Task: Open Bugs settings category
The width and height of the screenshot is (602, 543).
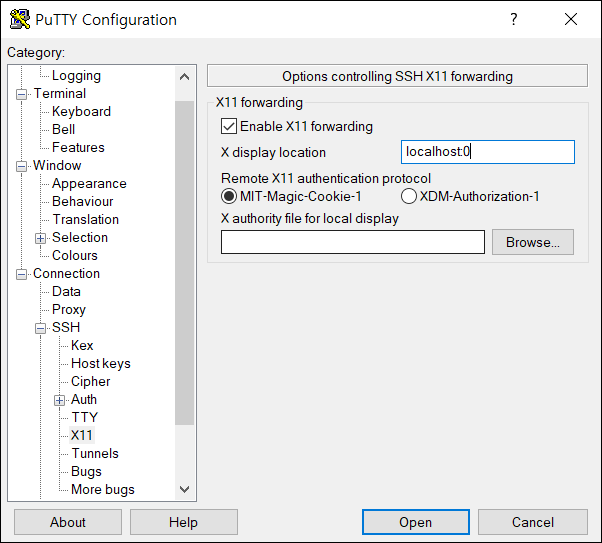Action: click(86, 471)
